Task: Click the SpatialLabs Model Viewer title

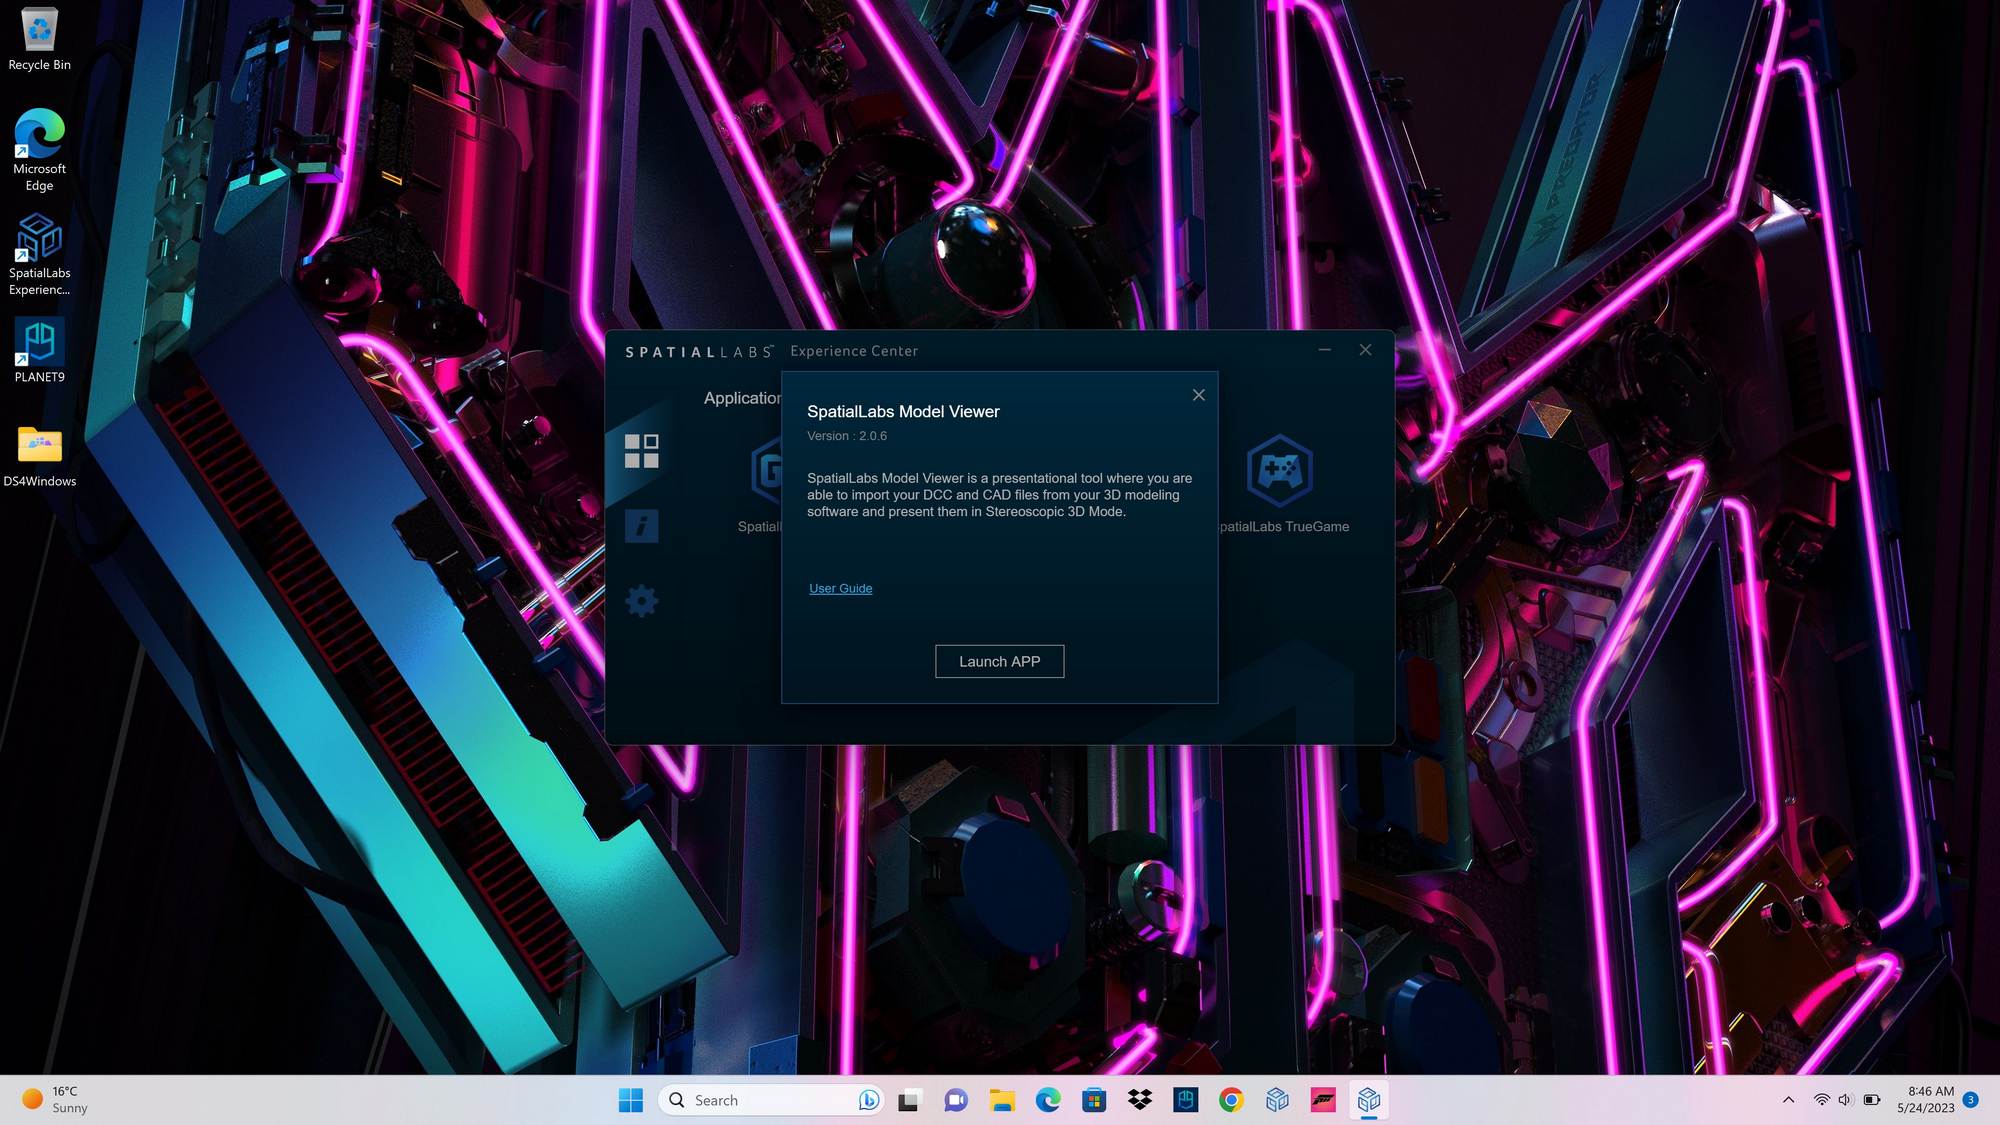Action: point(903,411)
